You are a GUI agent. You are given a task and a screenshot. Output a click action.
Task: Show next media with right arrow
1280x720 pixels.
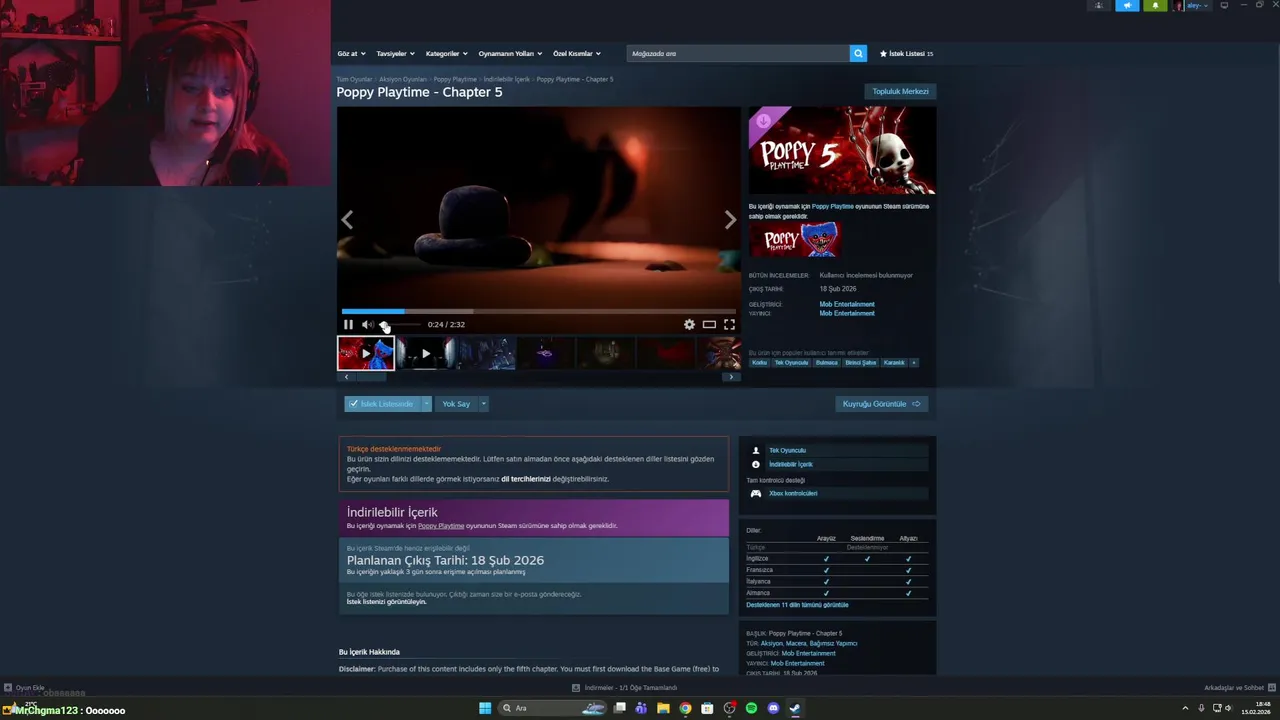coord(730,220)
